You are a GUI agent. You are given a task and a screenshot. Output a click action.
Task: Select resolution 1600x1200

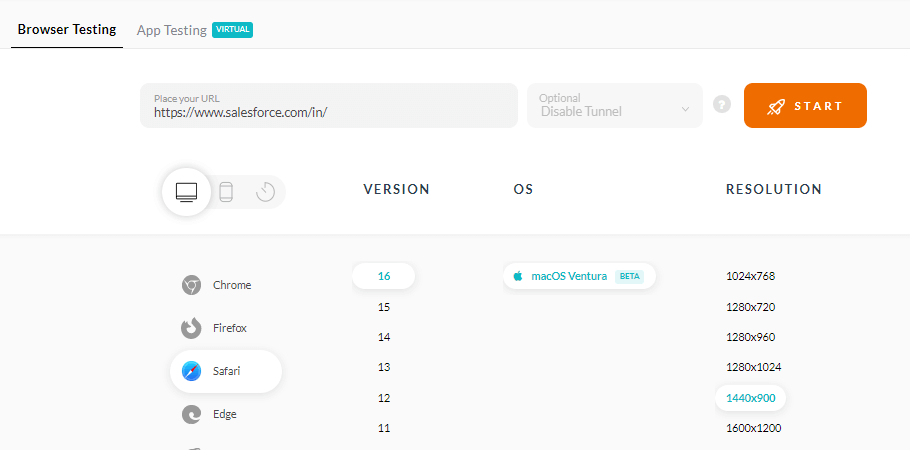[753, 429]
